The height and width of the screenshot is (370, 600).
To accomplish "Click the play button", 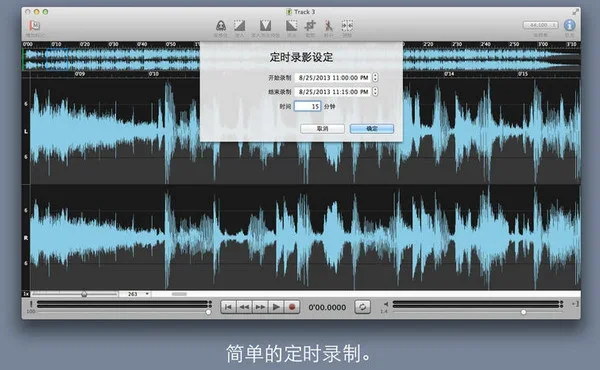I will tap(276, 307).
